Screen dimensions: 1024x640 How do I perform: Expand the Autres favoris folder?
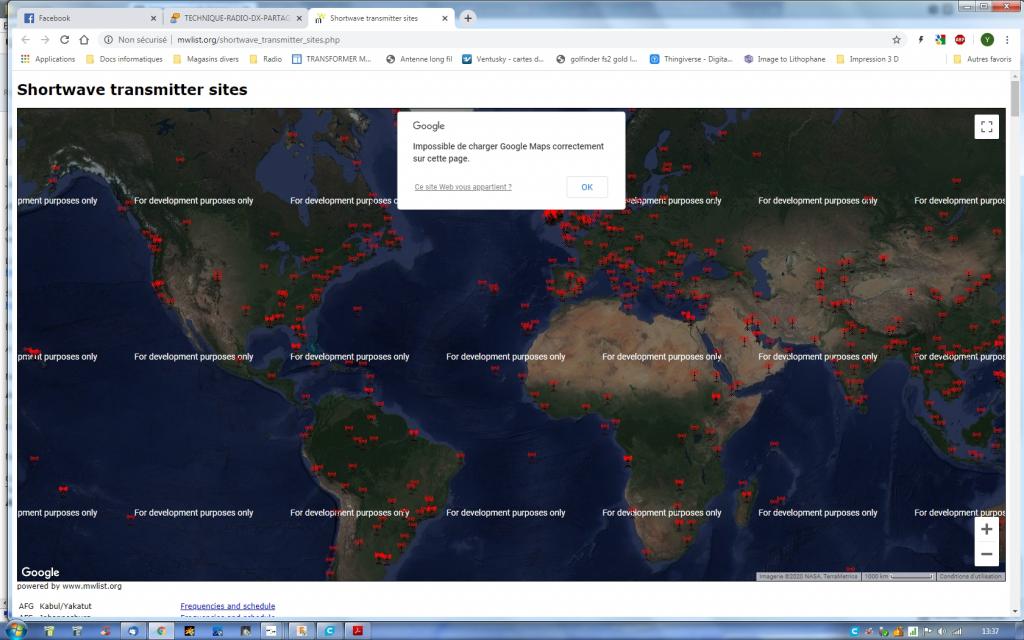coord(982,59)
